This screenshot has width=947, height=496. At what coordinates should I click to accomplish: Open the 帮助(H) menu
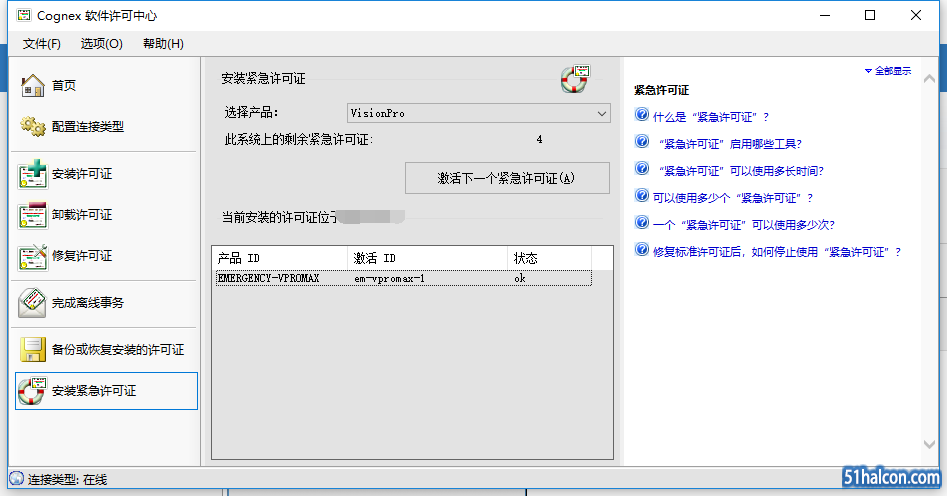163,43
